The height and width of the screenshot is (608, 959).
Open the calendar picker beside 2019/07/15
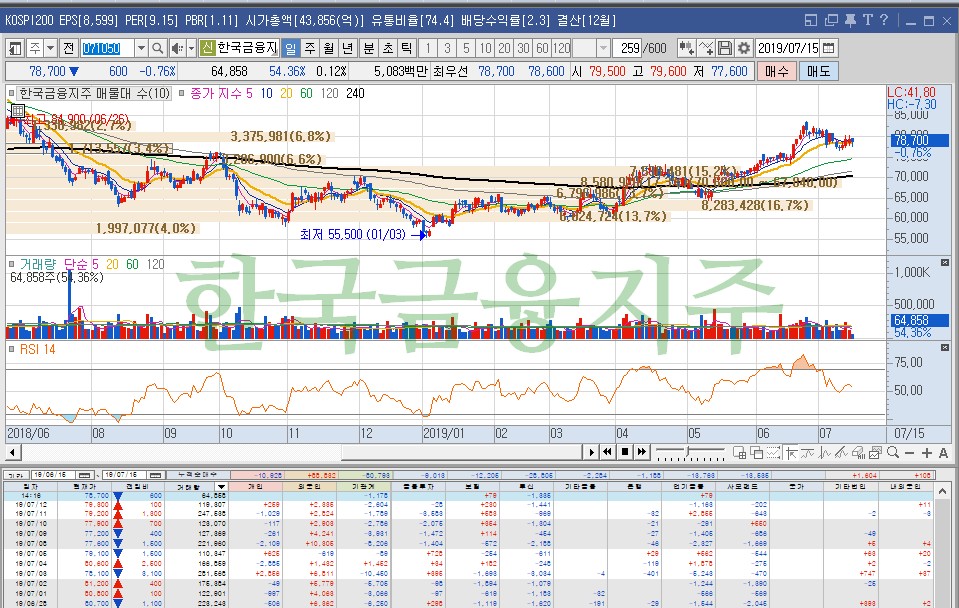coord(829,48)
